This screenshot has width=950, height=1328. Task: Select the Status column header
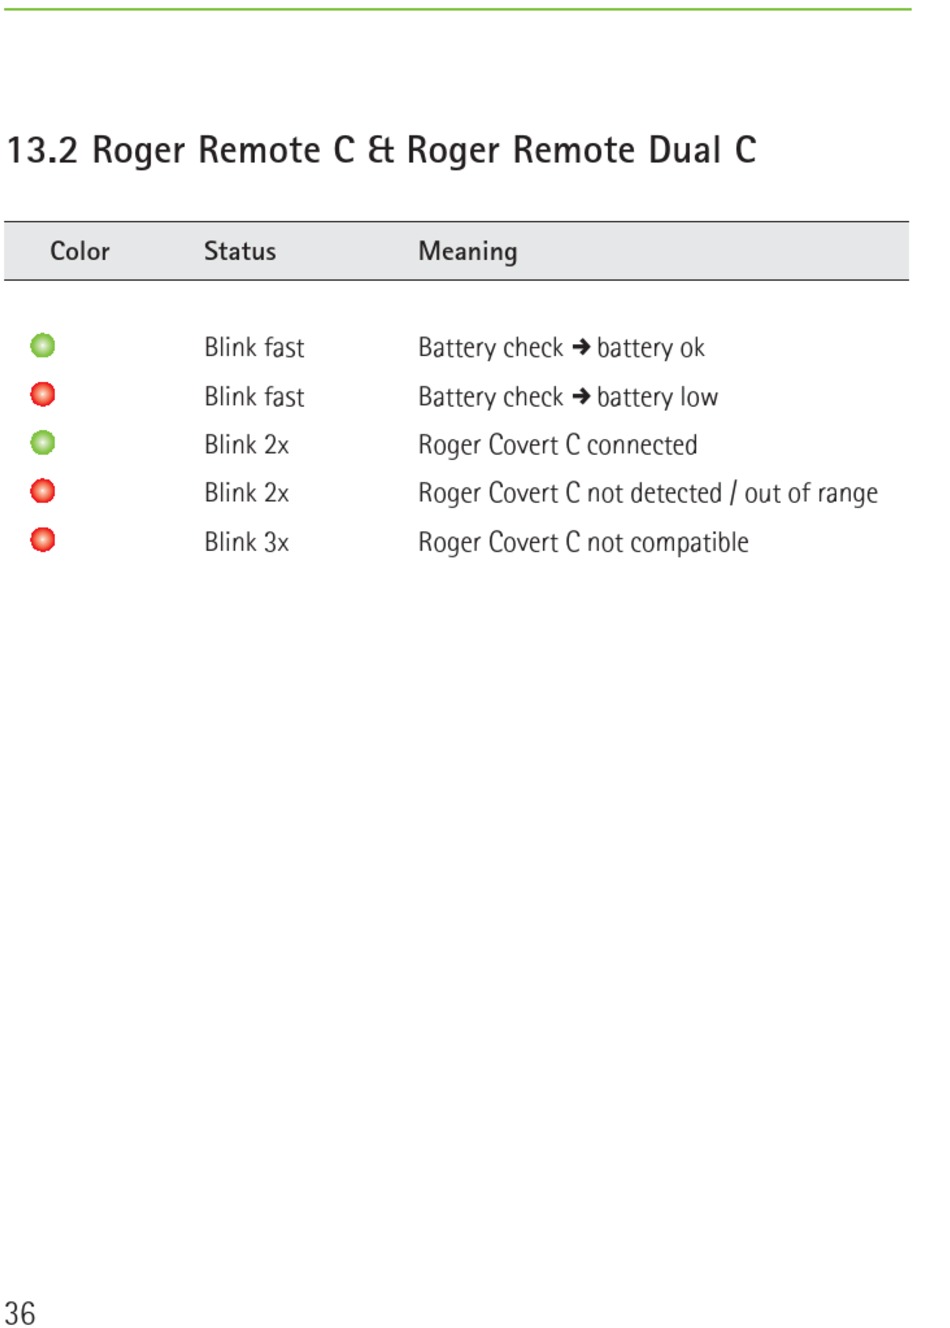(240, 251)
